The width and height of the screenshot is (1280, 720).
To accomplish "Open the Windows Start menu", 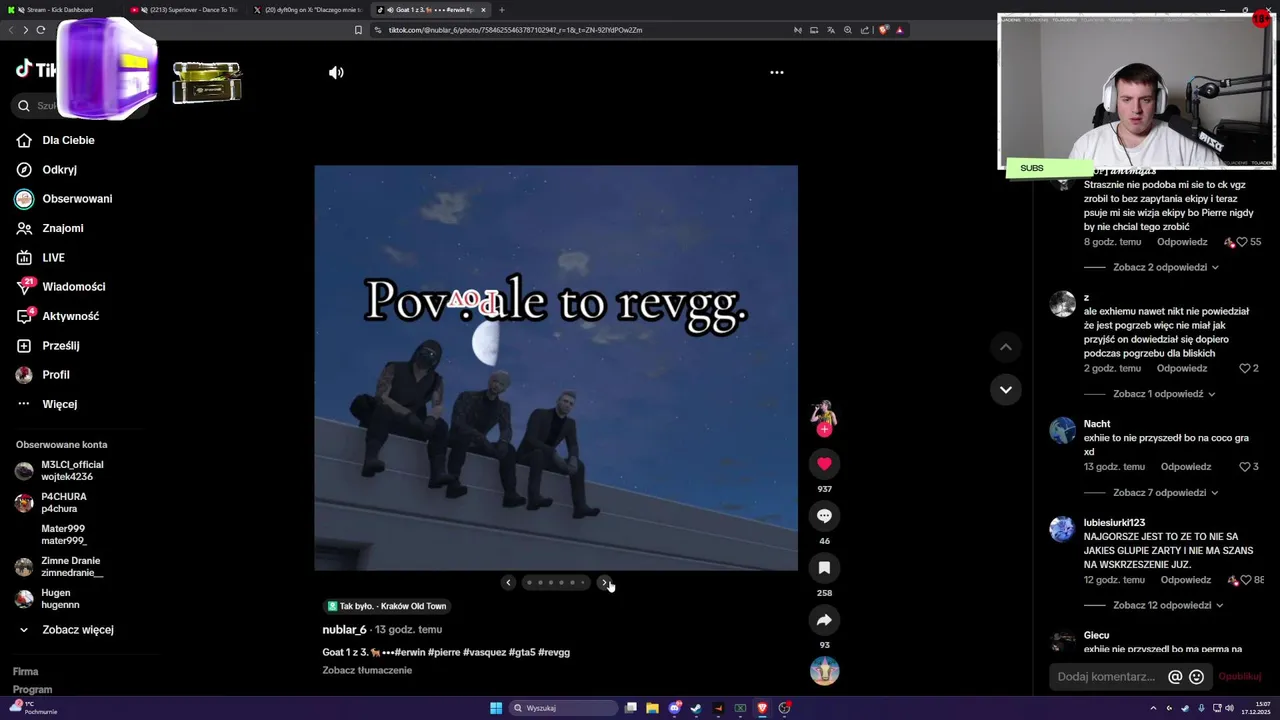I will tap(495, 708).
